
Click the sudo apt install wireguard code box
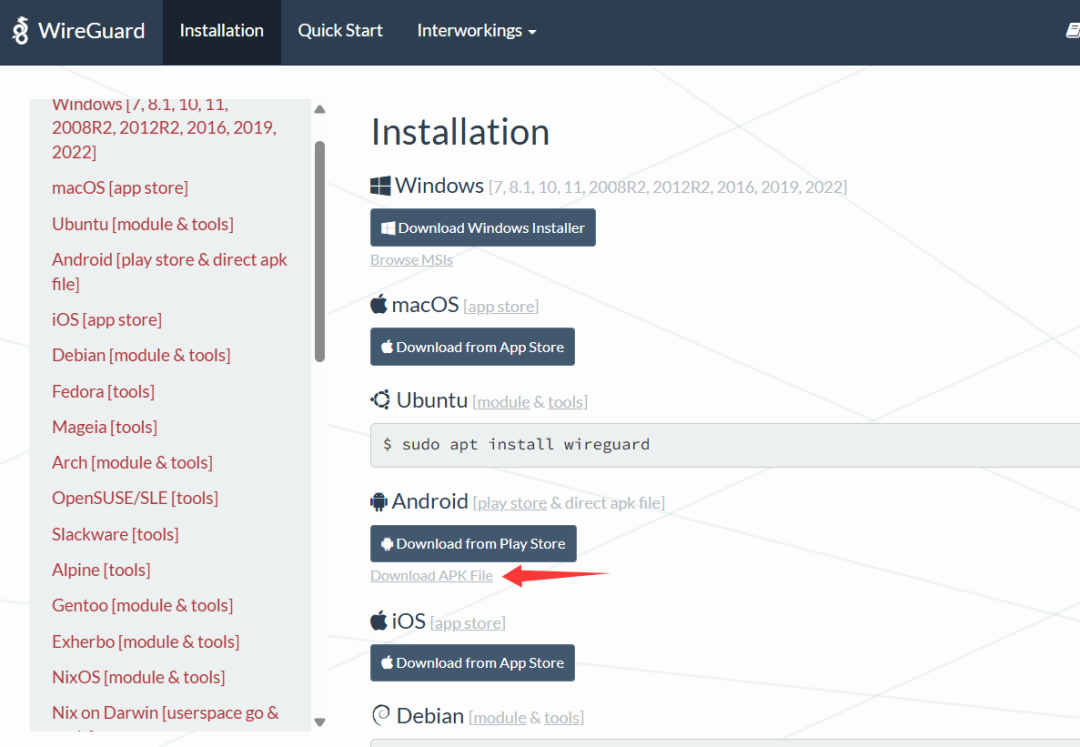pyautogui.click(x=720, y=444)
